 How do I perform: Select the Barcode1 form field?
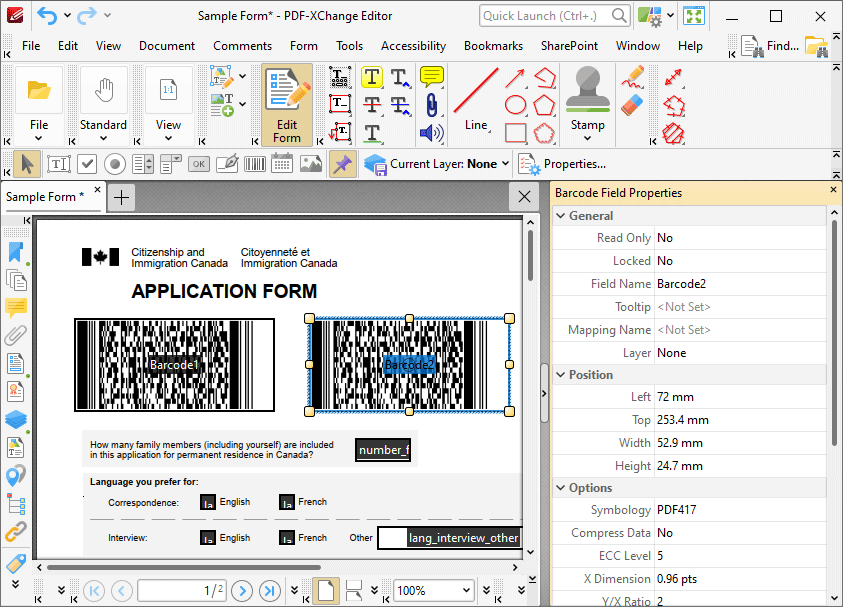pos(174,365)
